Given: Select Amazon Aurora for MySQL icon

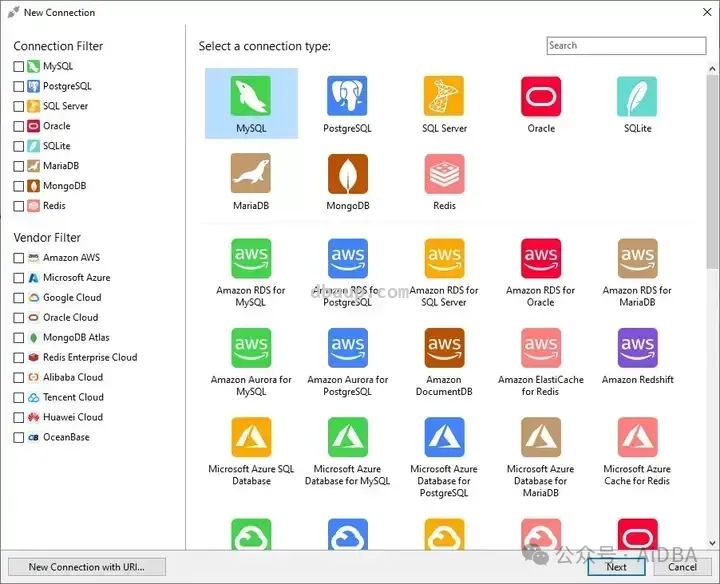Looking at the screenshot, I should [x=251, y=348].
